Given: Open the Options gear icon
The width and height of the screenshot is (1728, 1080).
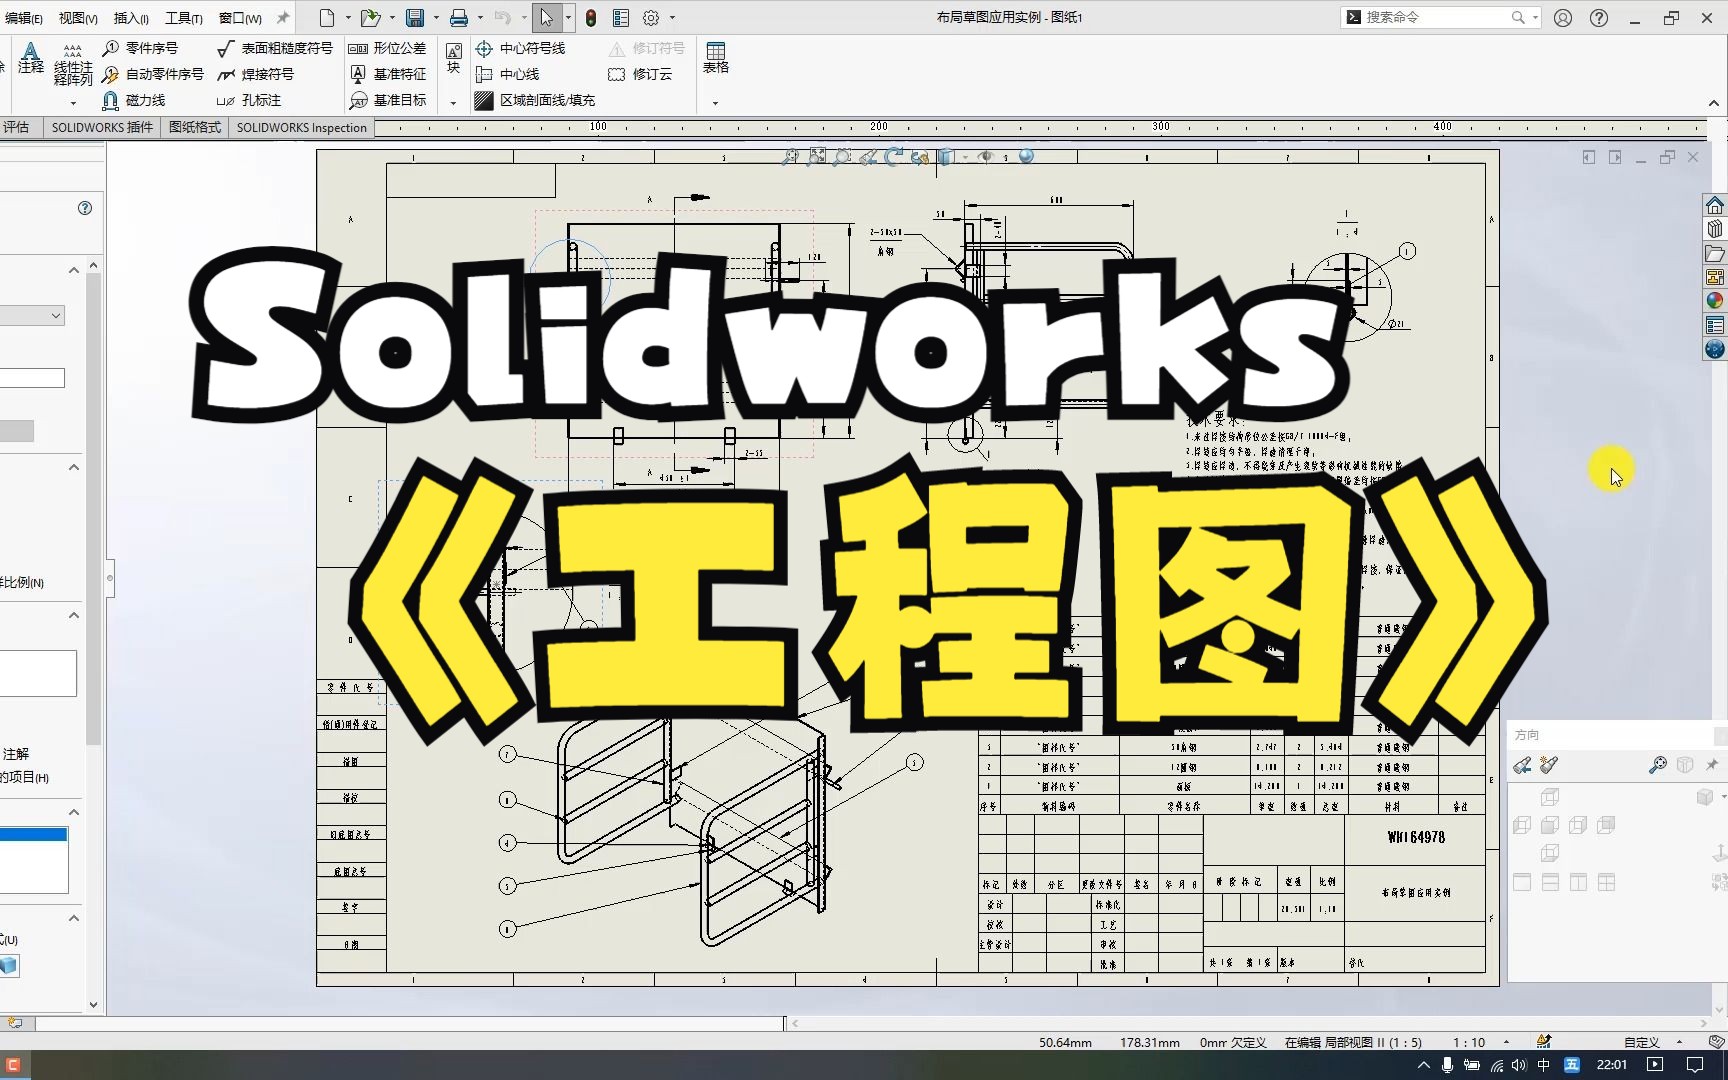Looking at the screenshot, I should click(651, 18).
